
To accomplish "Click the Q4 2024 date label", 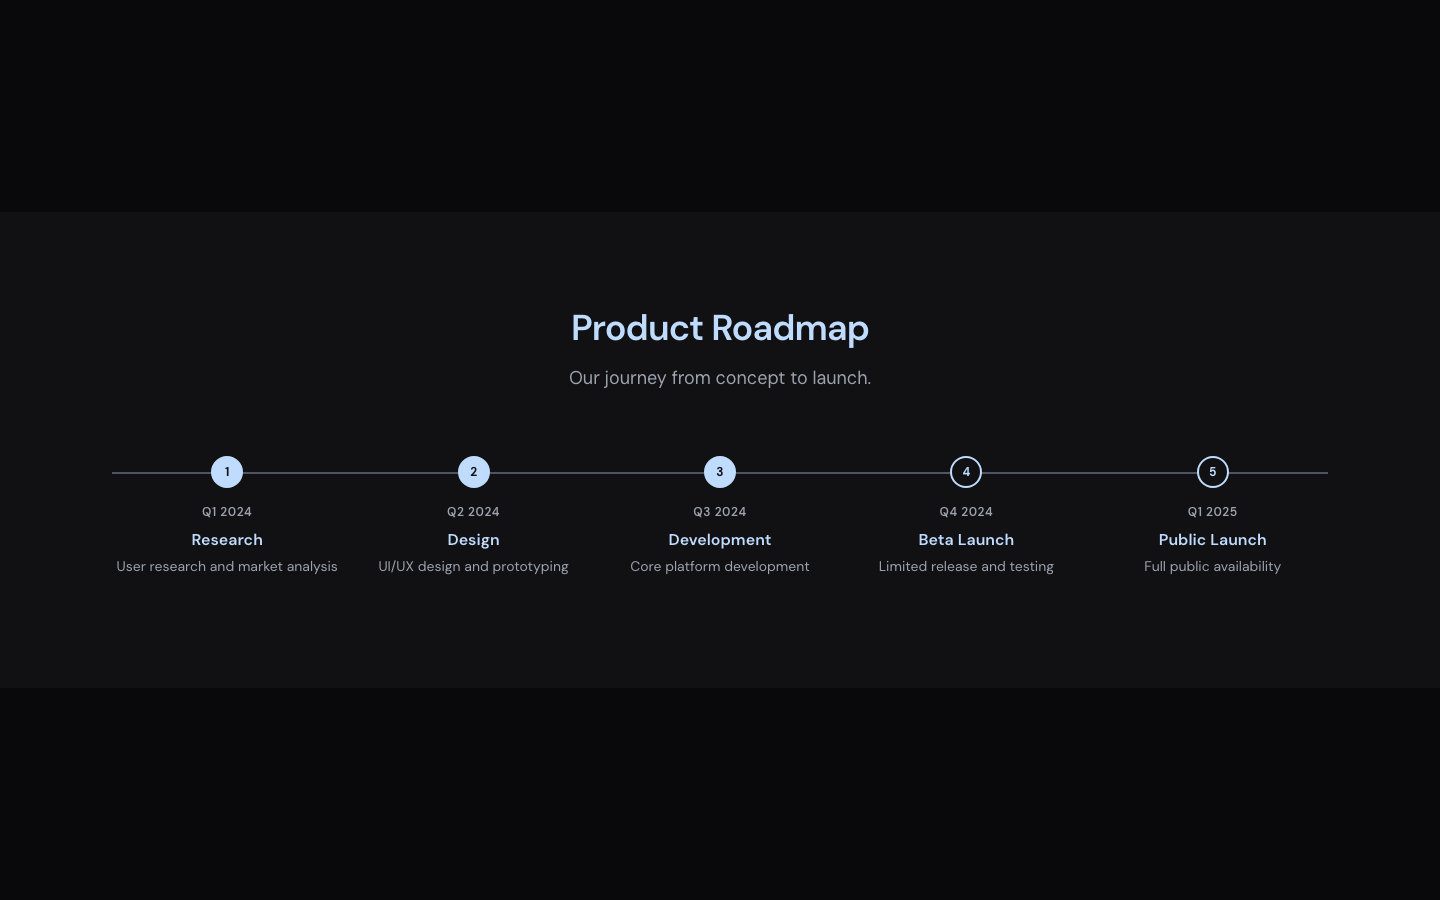I will [966, 512].
